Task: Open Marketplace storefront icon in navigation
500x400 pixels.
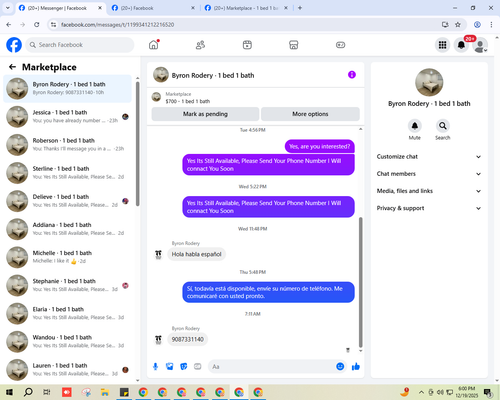Action: pos(294,45)
